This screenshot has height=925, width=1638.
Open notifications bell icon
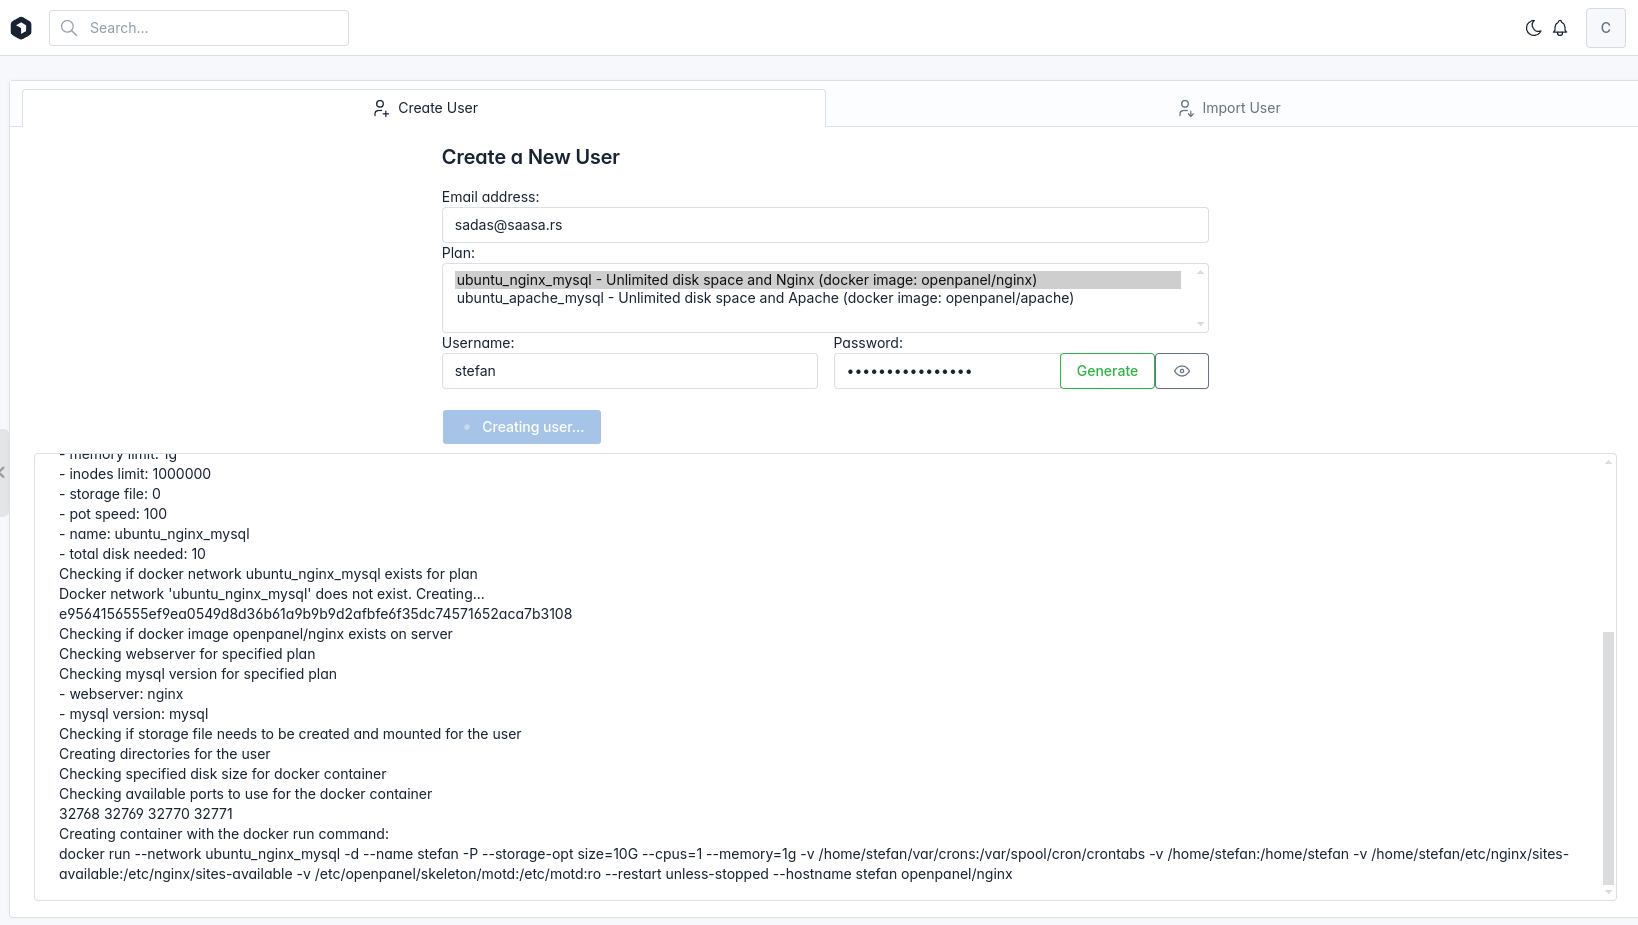pyautogui.click(x=1560, y=28)
